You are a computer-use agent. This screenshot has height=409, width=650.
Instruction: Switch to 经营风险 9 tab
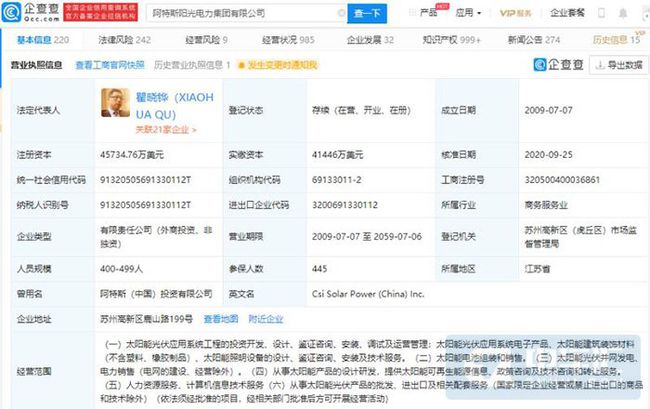(x=206, y=40)
